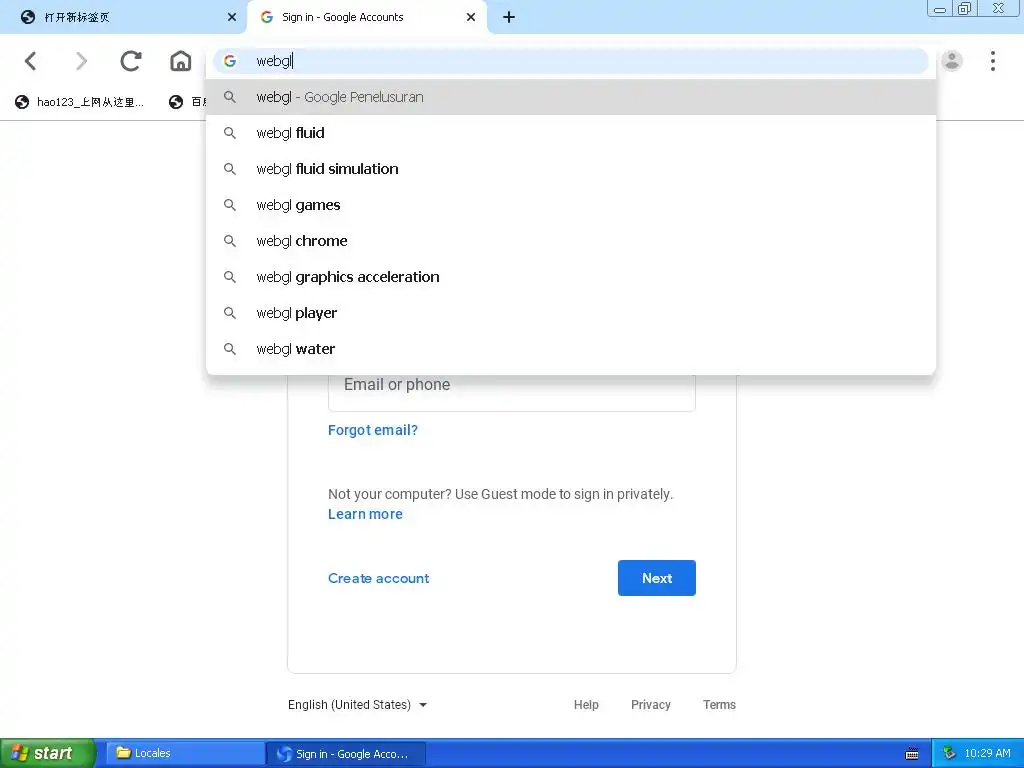The height and width of the screenshot is (768, 1024).
Task: Click the Forgot email? link
Action: coord(373,430)
